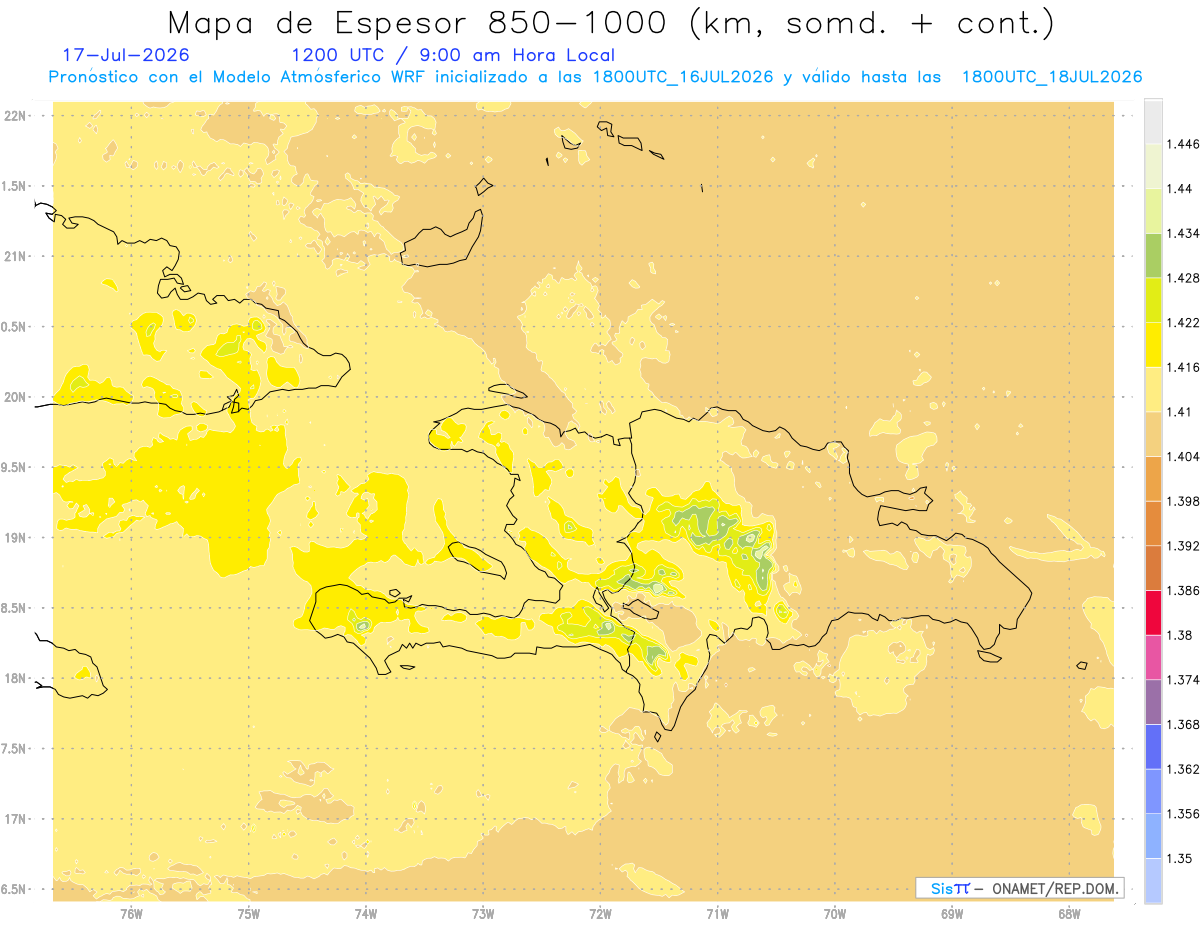
Task: Click the gray colorbar segment above 1.446
Action: [x=1153, y=121]
